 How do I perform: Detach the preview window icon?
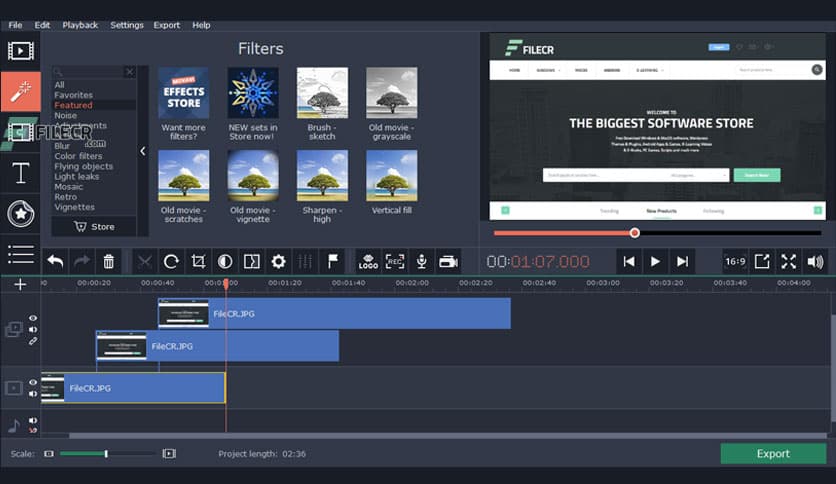762,261
